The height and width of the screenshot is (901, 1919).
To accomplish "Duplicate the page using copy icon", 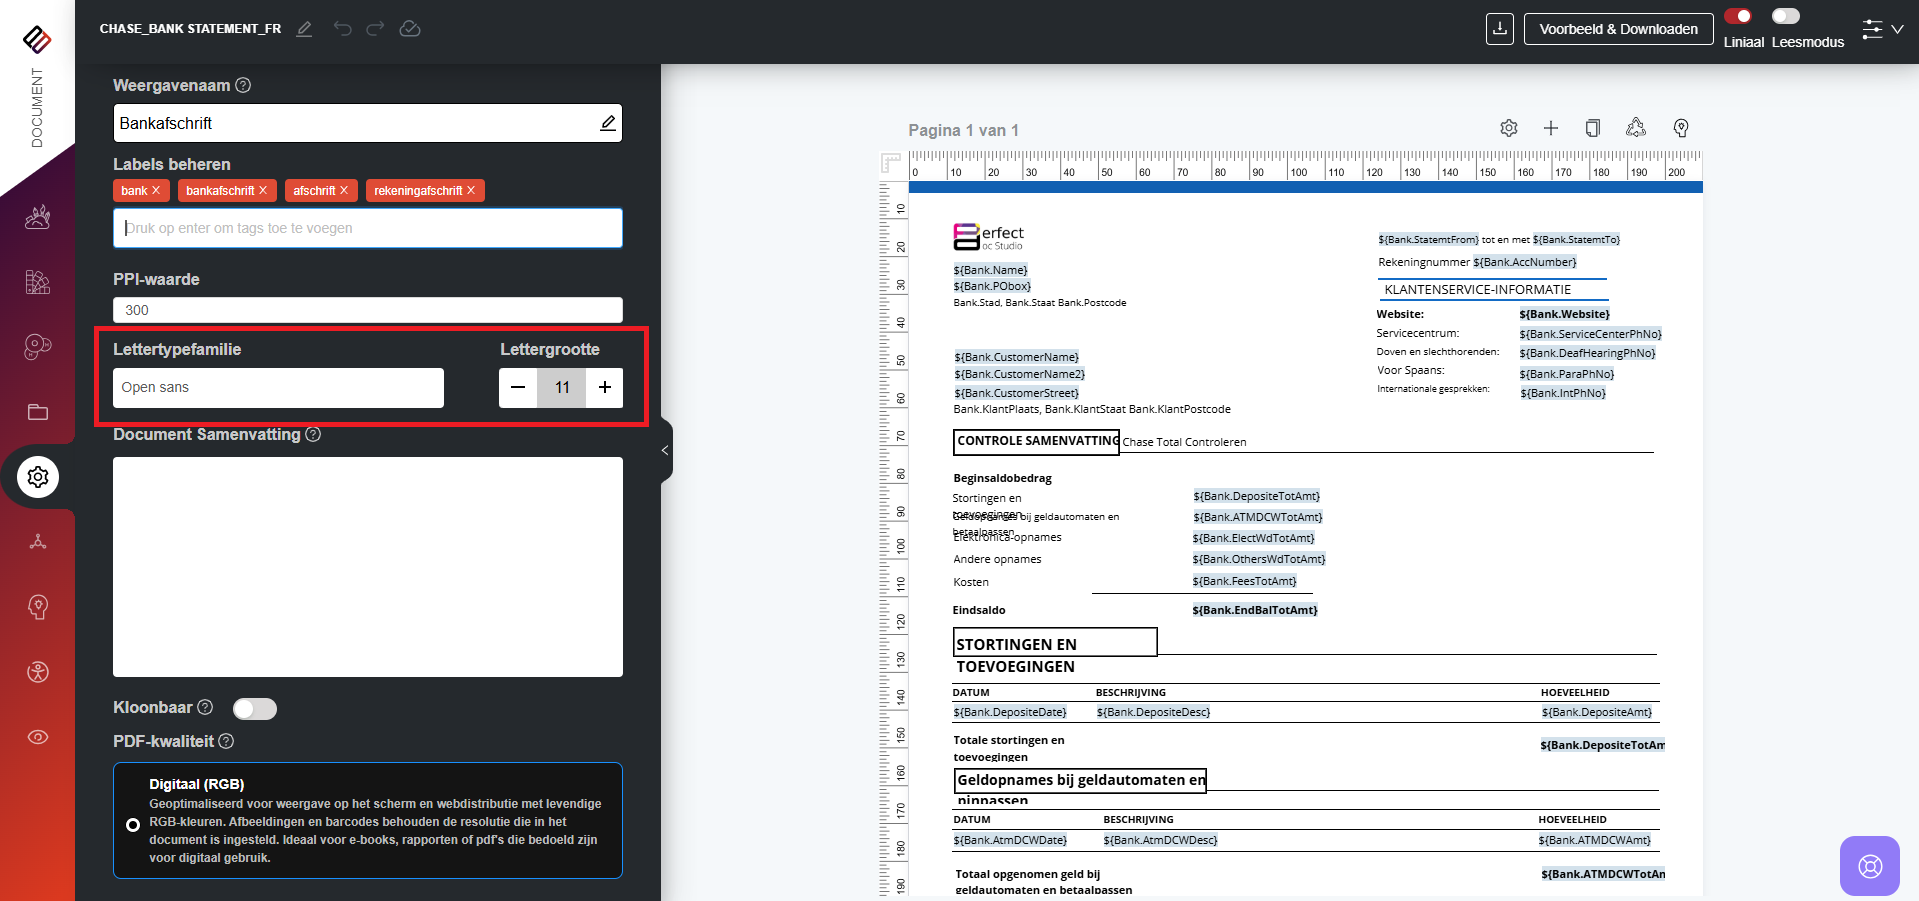I will click(x=1593, y=128).
